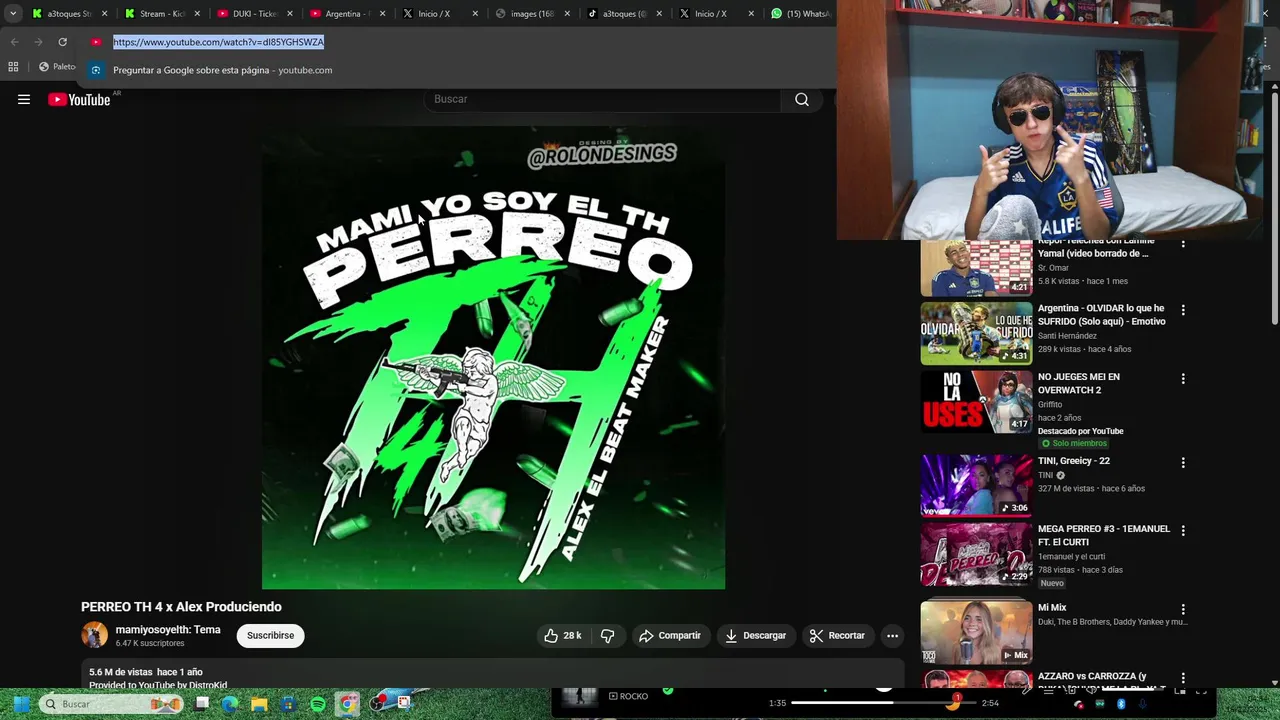Open options menu for Mi Mix
Screen dimensions: 1280x720
1183,609
